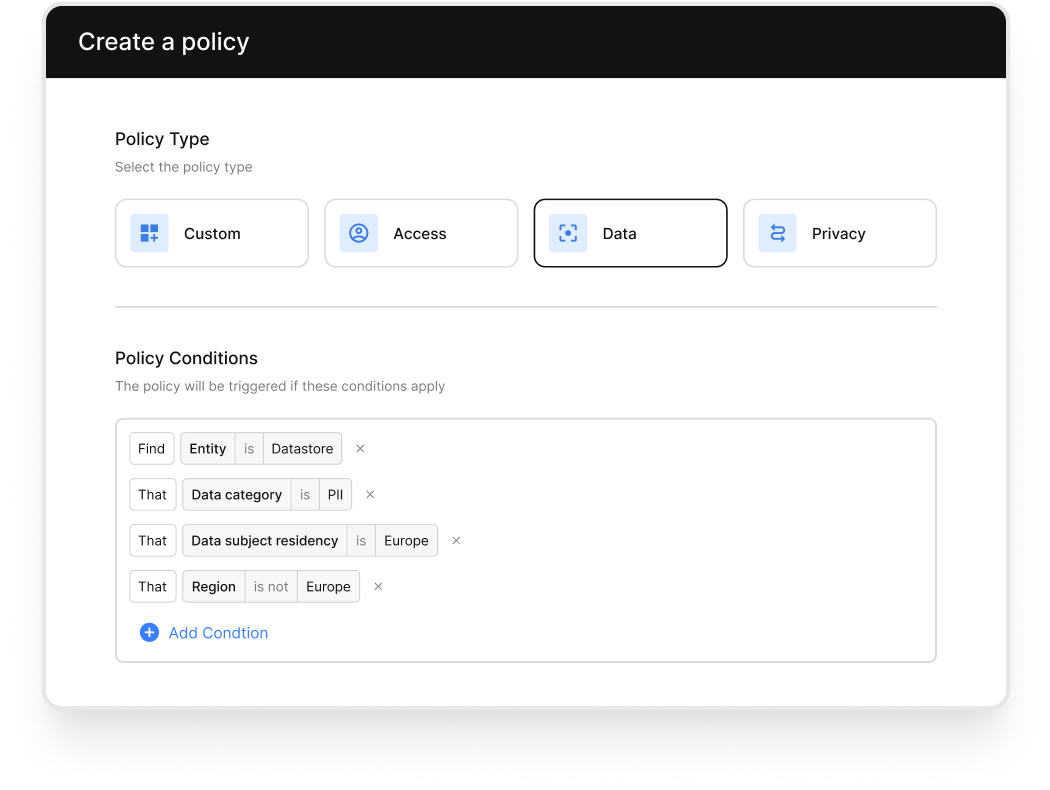
Task: Click the blue plus icon for adding condition
Action: 149,633
